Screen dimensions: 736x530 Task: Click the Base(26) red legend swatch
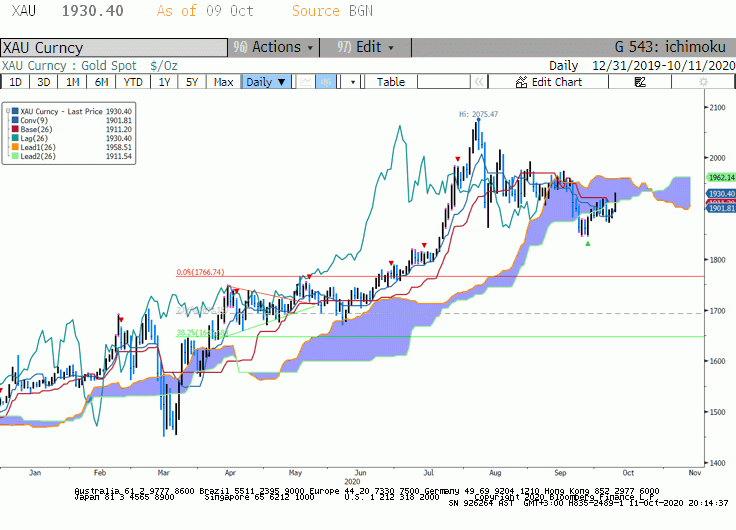pyautogui.click(x=15, y=129)
